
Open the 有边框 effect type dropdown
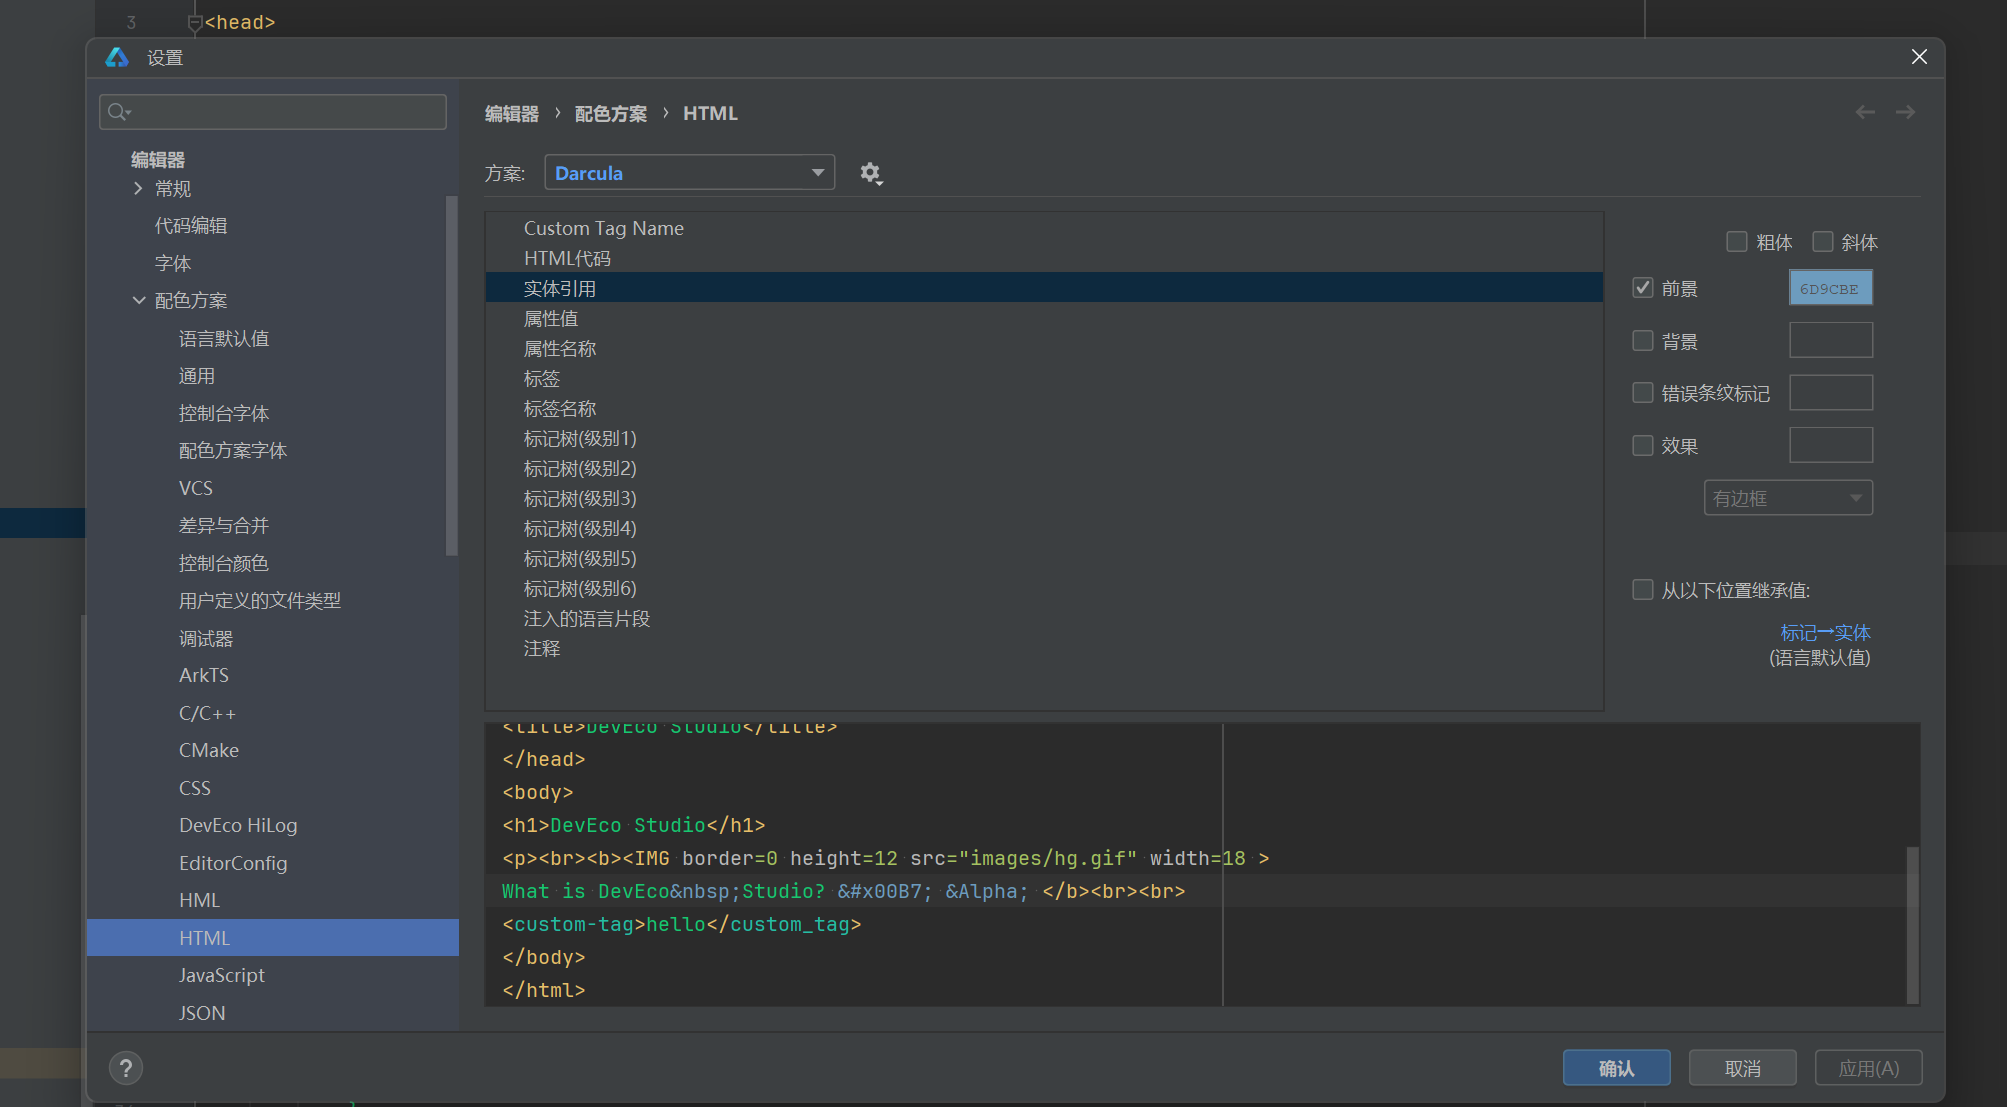point(1788,498)
